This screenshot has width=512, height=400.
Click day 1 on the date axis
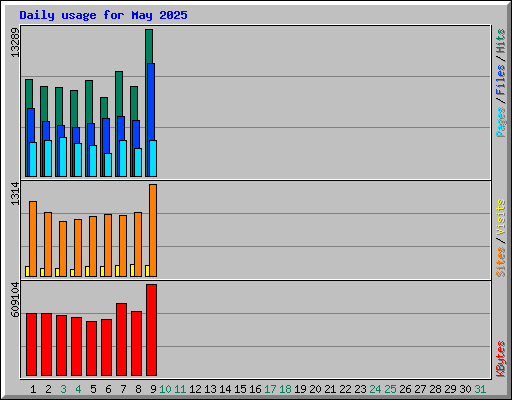pyautogui.click(x=33, y=389)
